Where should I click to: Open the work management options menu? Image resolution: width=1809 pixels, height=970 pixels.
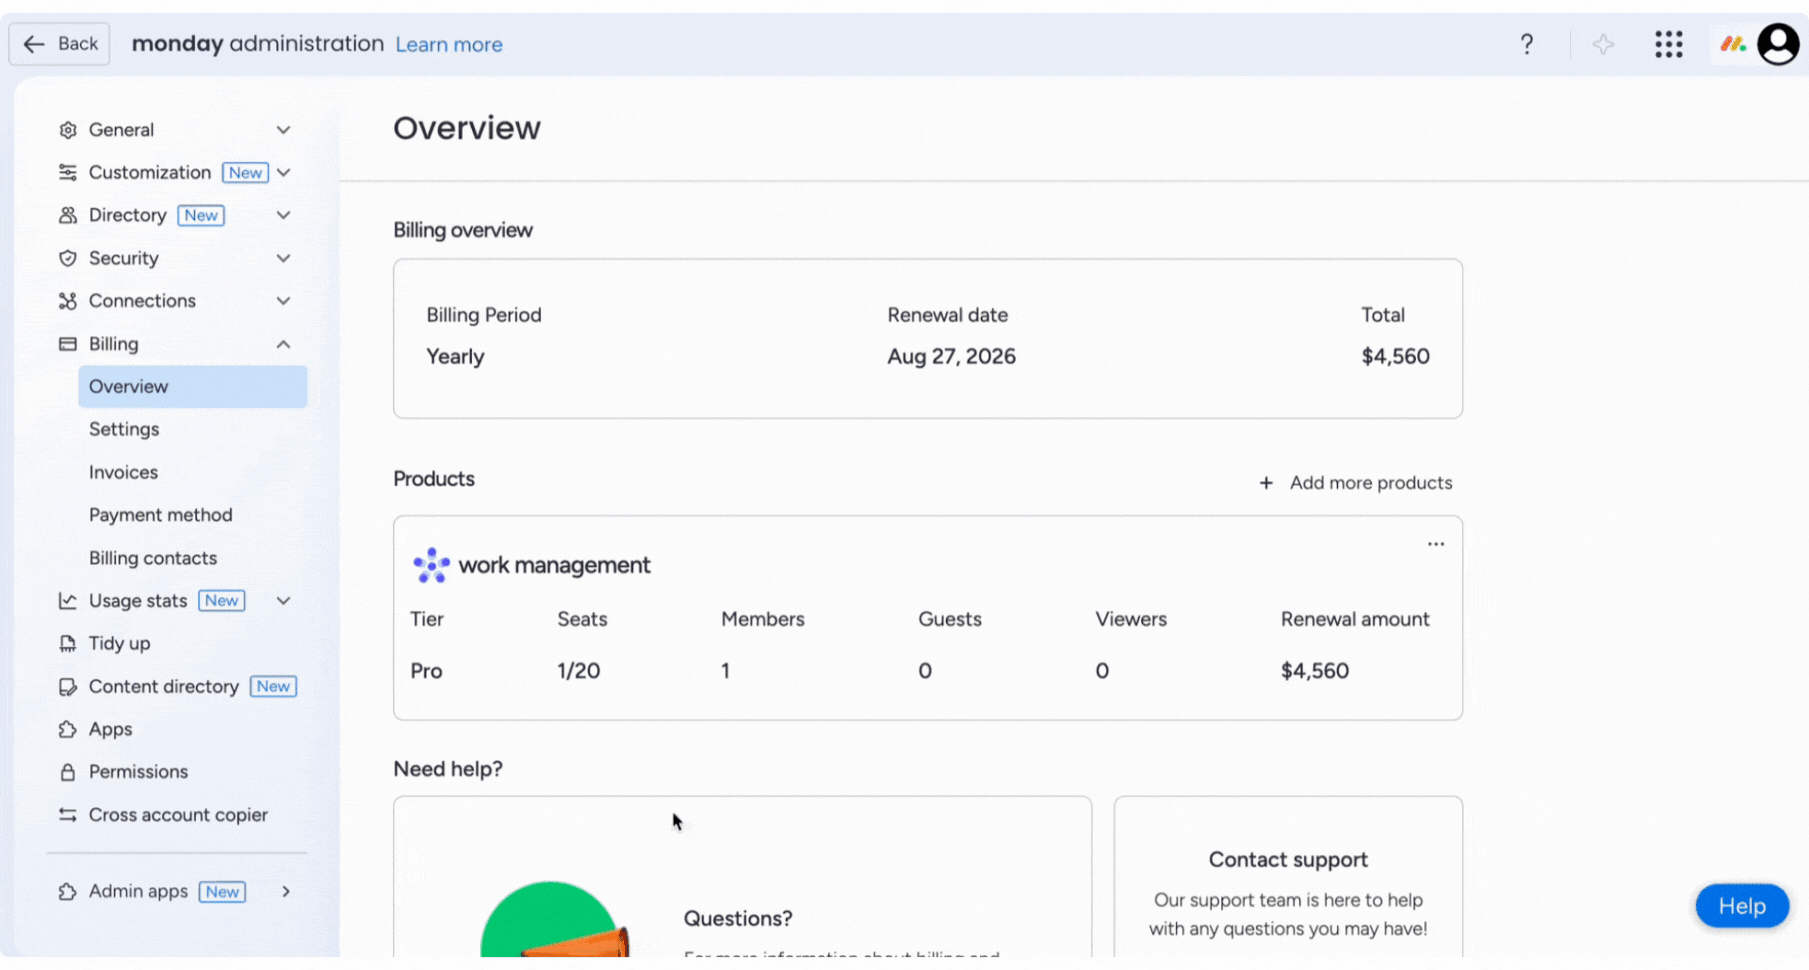(1435, 543)
